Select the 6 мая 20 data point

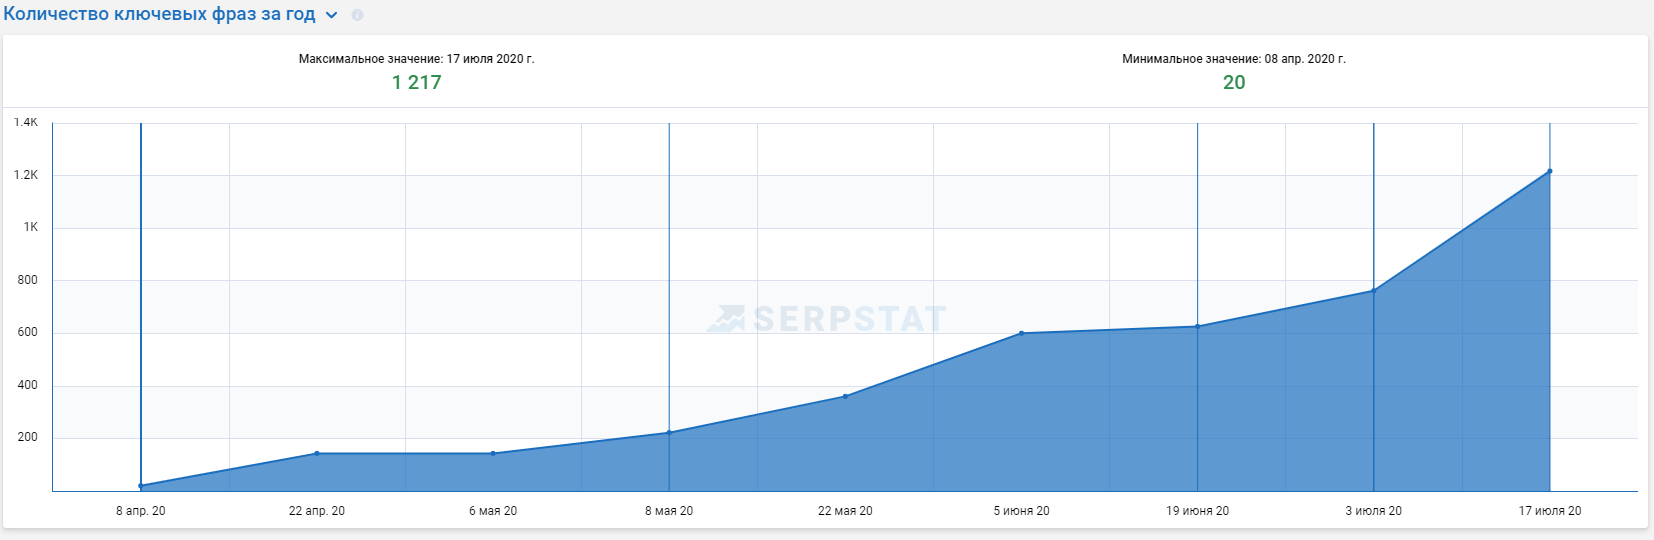pyautogui.click(x=493, y=453)
